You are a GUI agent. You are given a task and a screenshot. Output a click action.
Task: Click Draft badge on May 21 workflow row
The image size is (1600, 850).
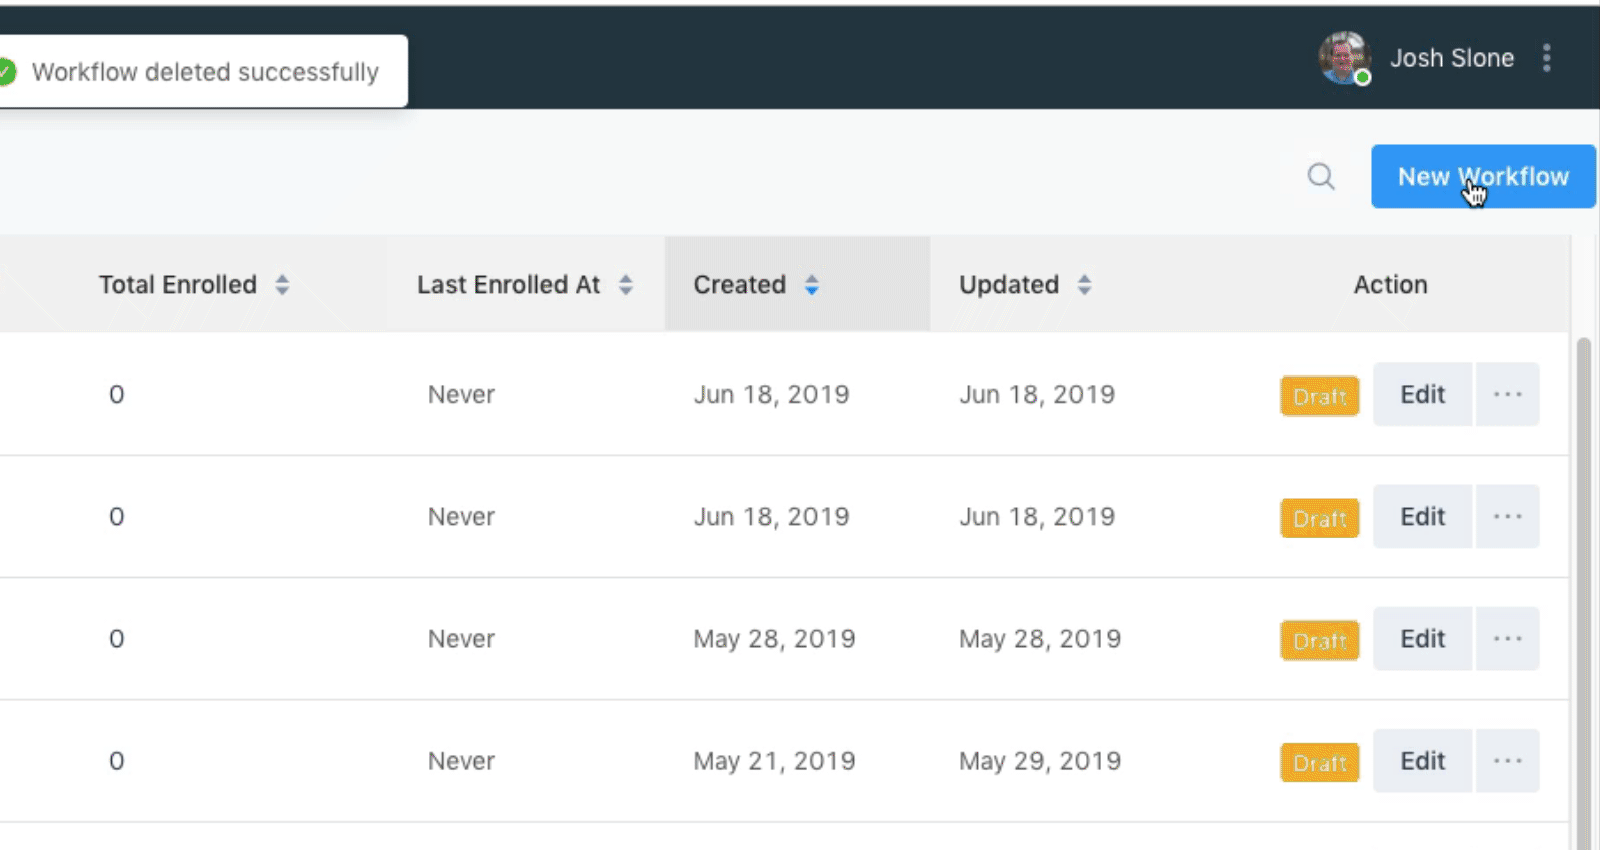pos(1319,763)
